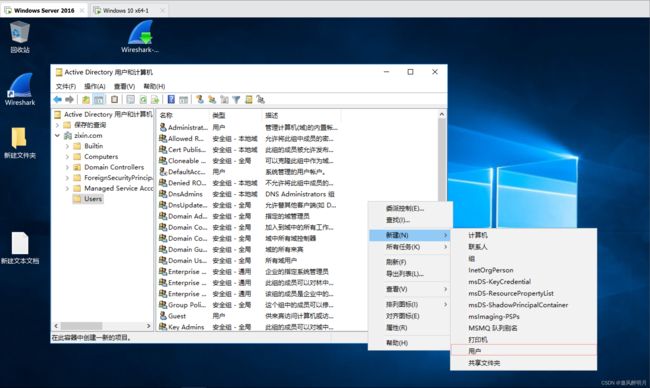Switch to the Windows Server 2016 VM tab

[x=44, y=10]
